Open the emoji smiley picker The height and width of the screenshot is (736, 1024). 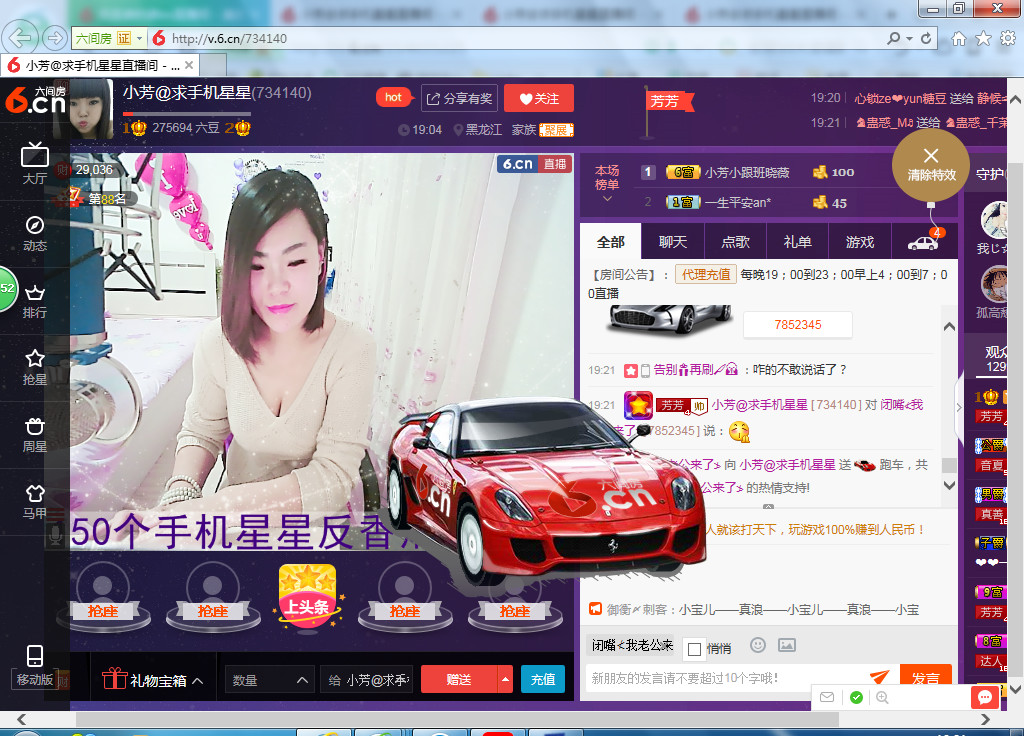click(x=758, y=645)
